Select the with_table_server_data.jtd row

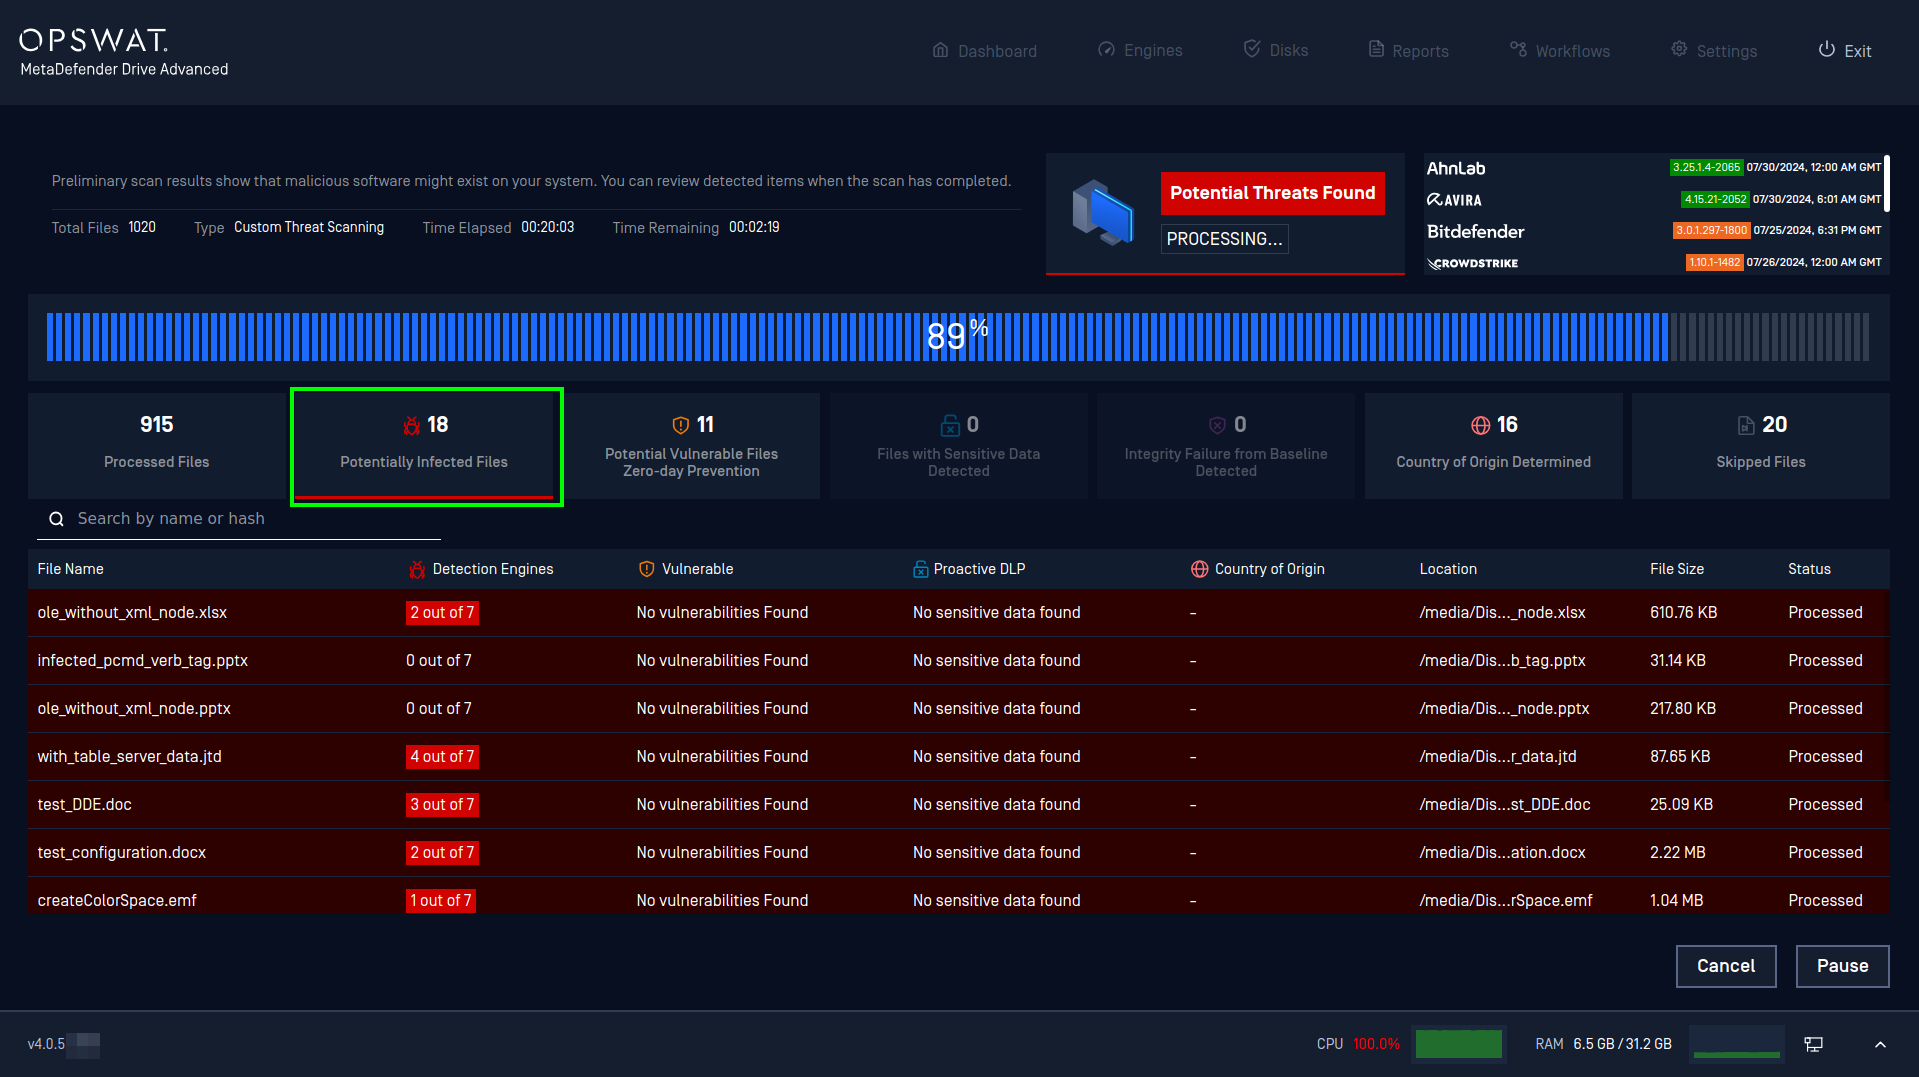[x=958, y=757]
